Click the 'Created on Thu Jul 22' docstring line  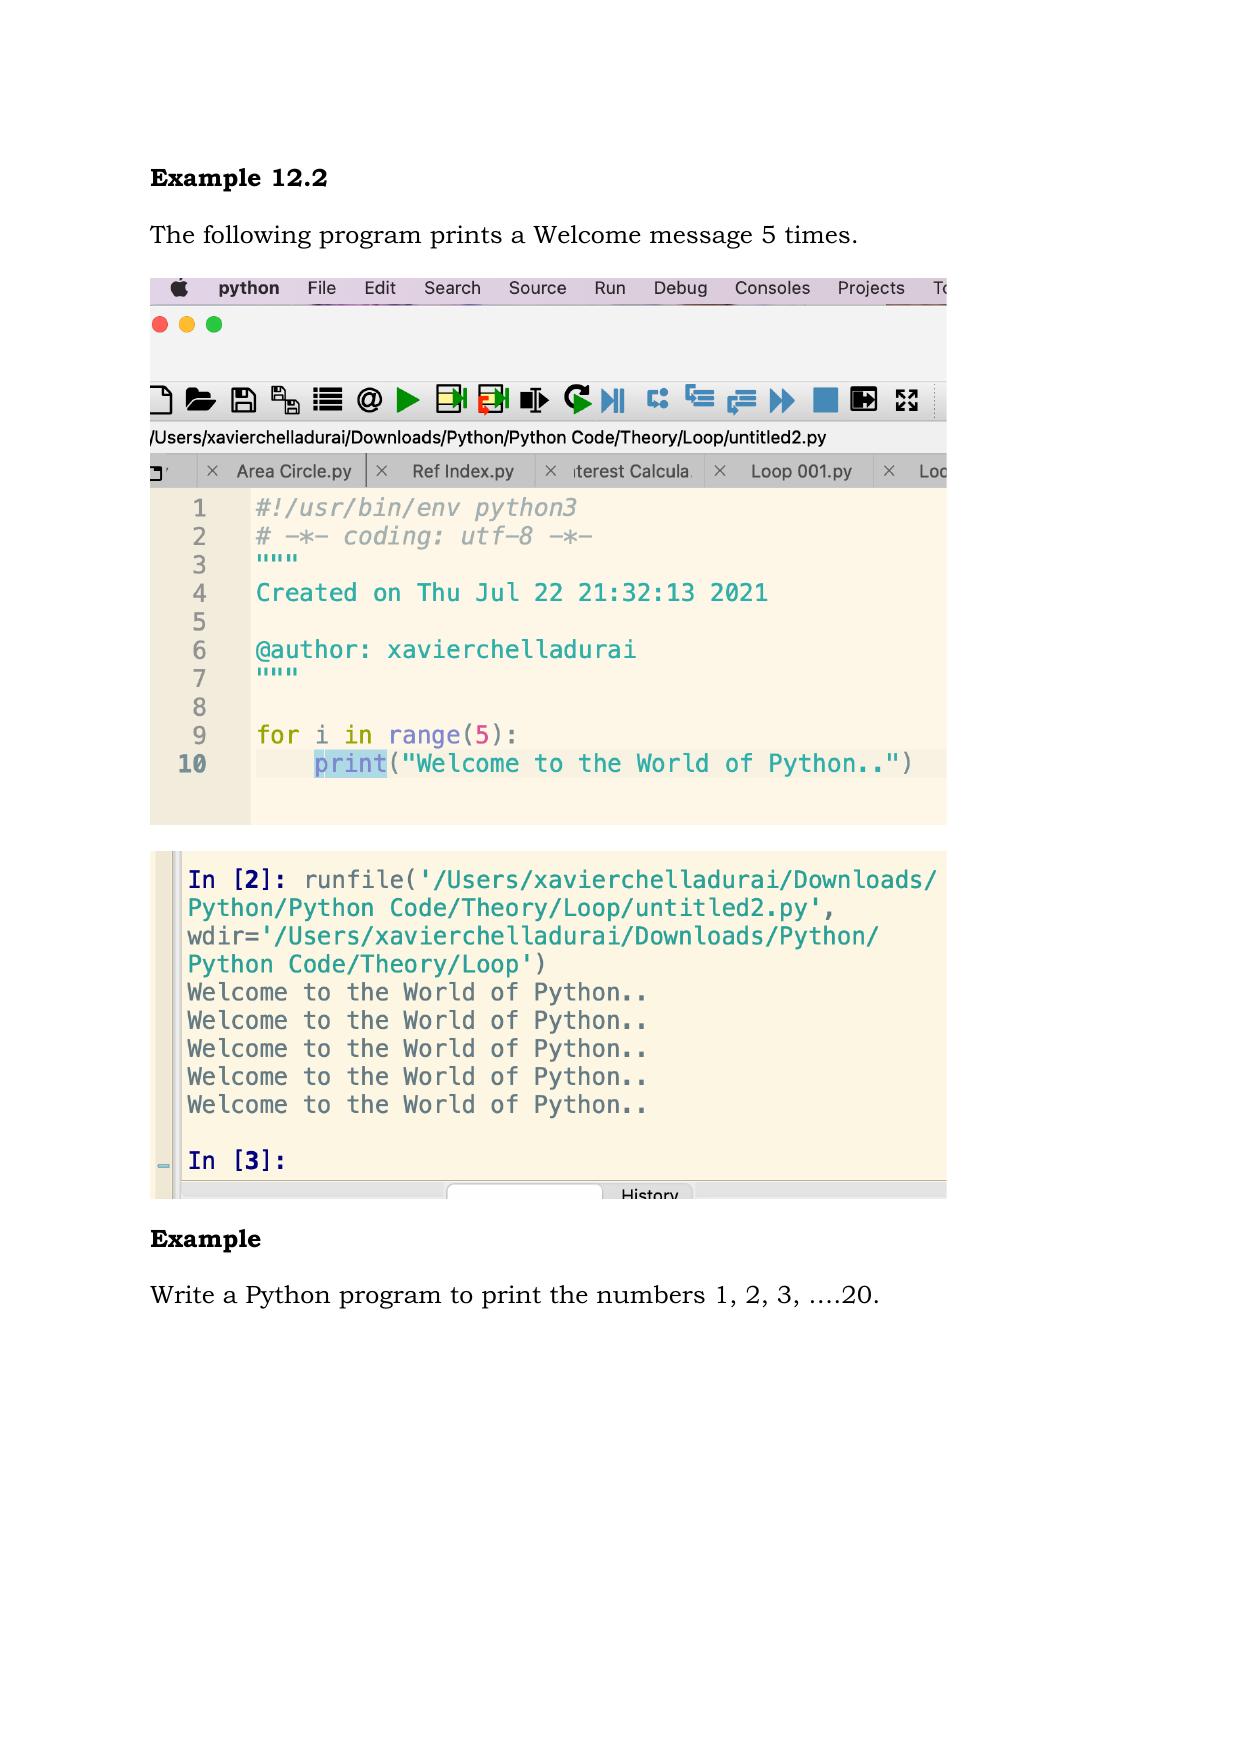tap(512, 593)
